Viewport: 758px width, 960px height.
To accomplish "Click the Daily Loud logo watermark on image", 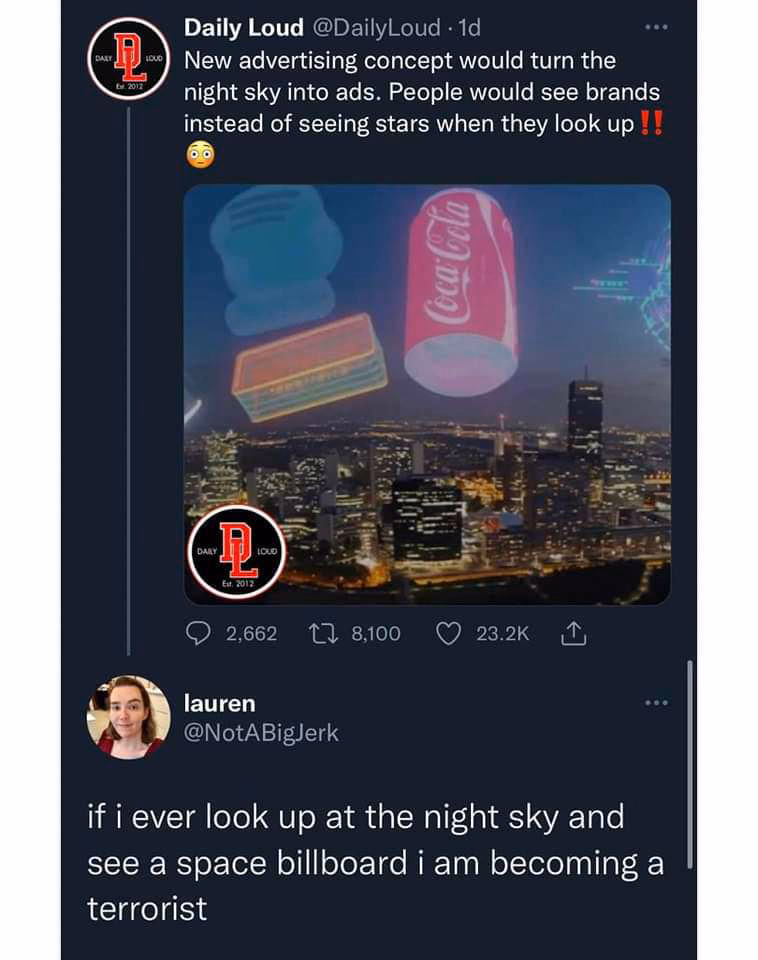I will [x=236, y=553].
